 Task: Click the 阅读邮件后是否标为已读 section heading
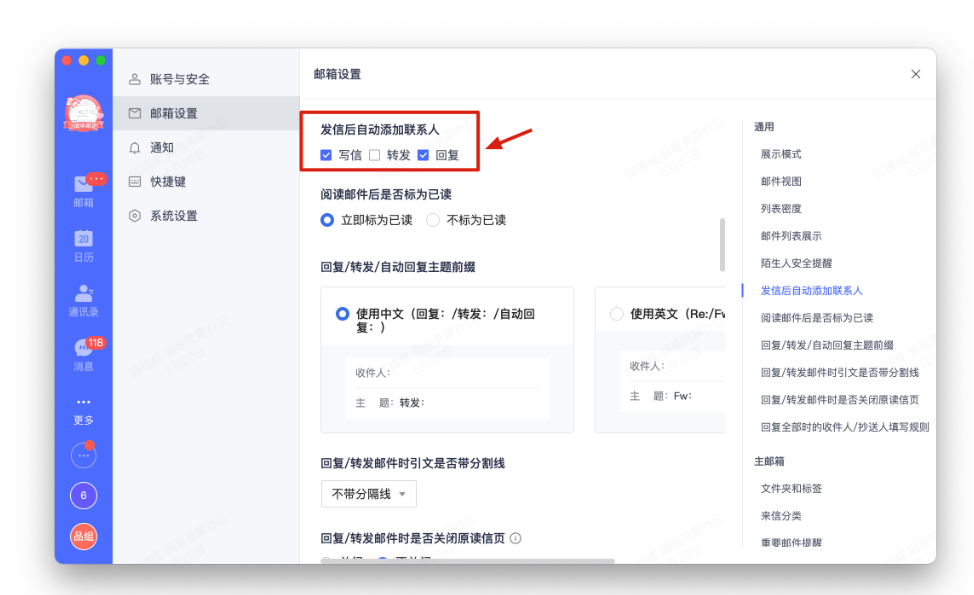(x=386, y=194)
